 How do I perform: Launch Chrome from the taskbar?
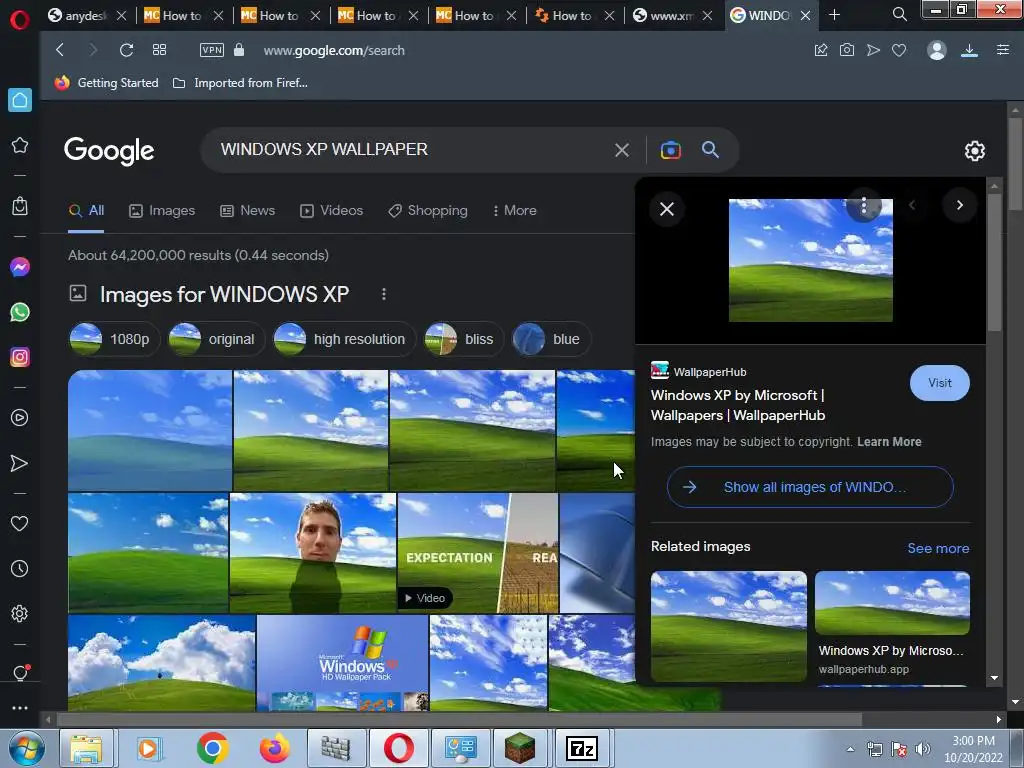coord(212,748)
